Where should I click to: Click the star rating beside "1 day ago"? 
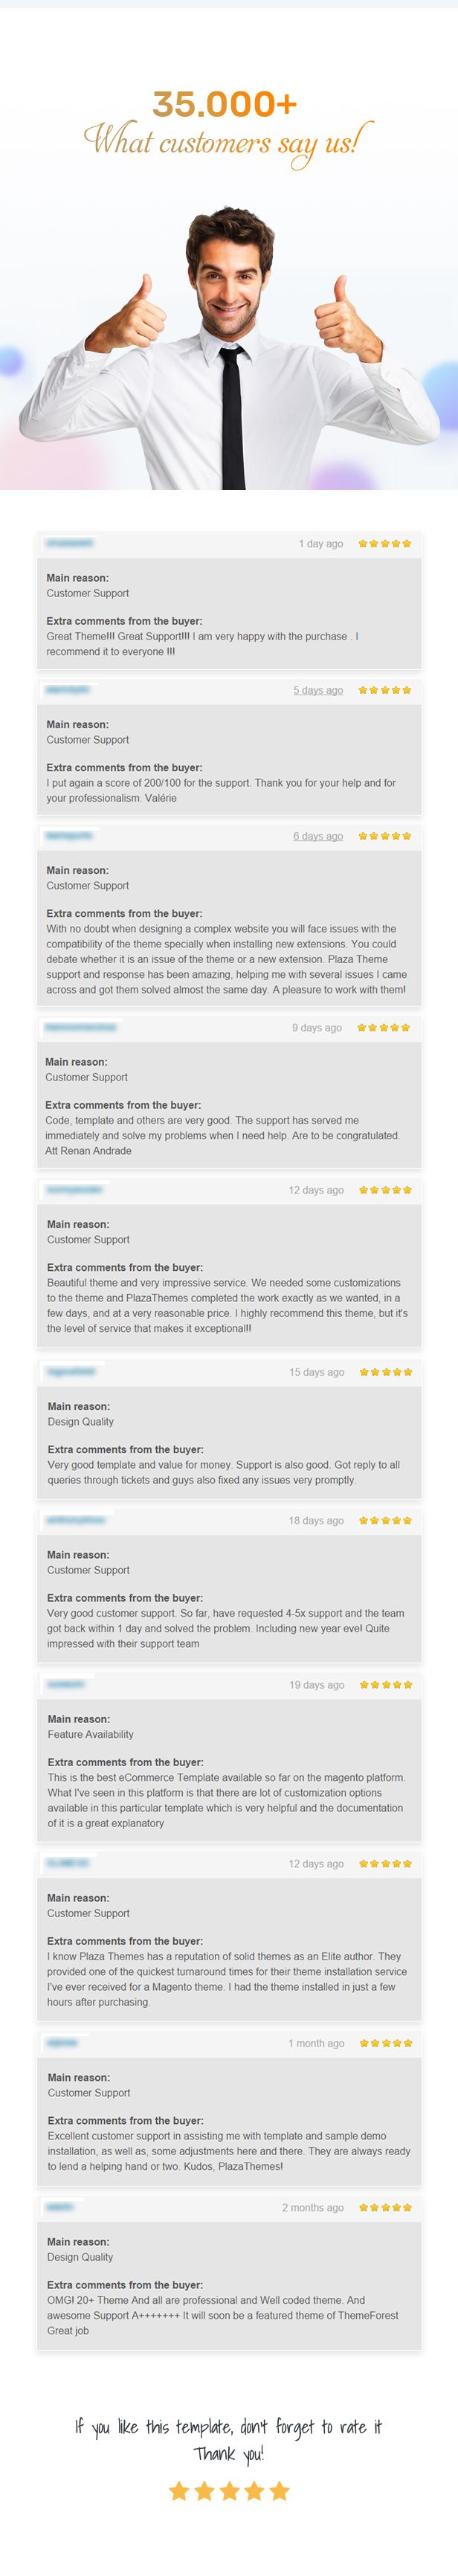click(384, 543)
